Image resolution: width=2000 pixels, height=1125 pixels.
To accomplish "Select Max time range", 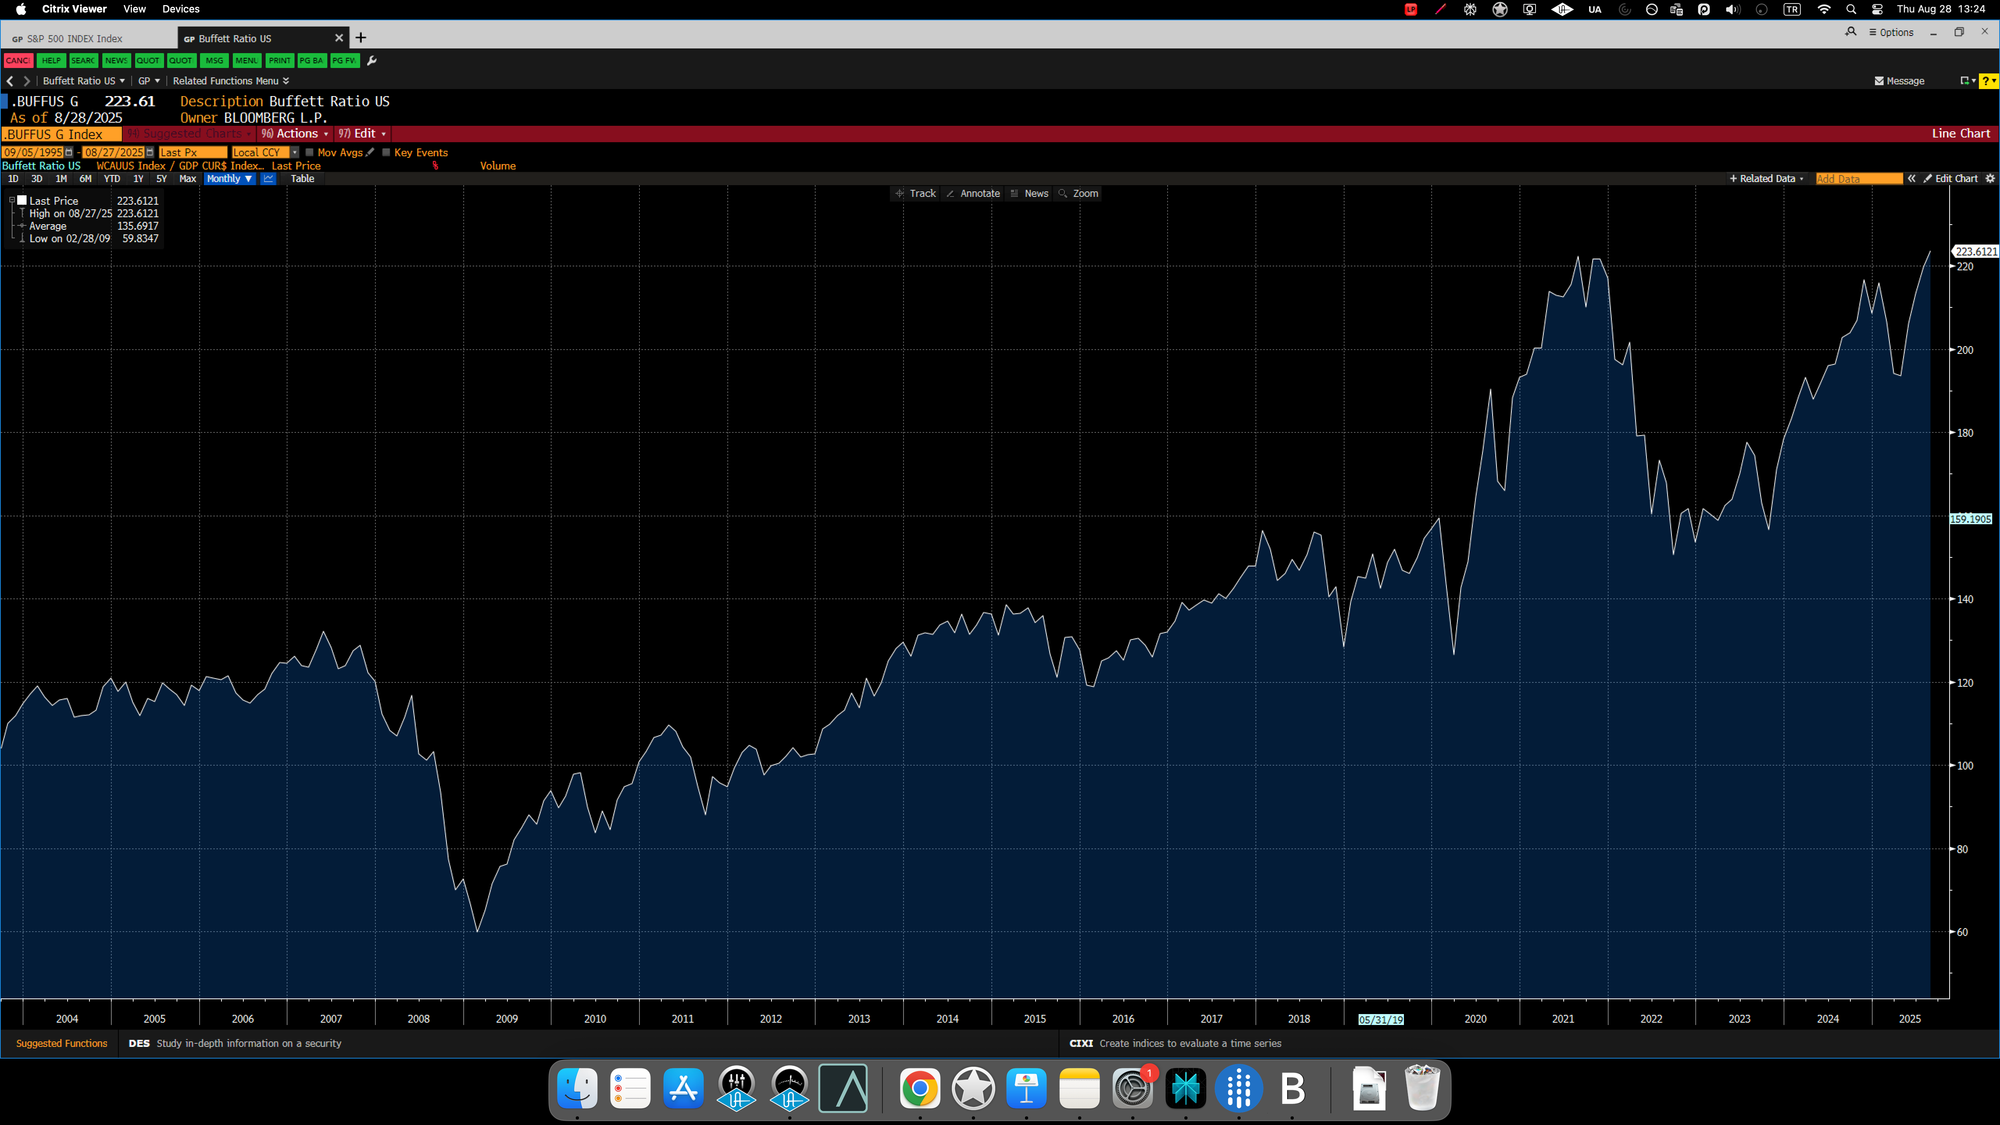I will (x=187, y=179).
